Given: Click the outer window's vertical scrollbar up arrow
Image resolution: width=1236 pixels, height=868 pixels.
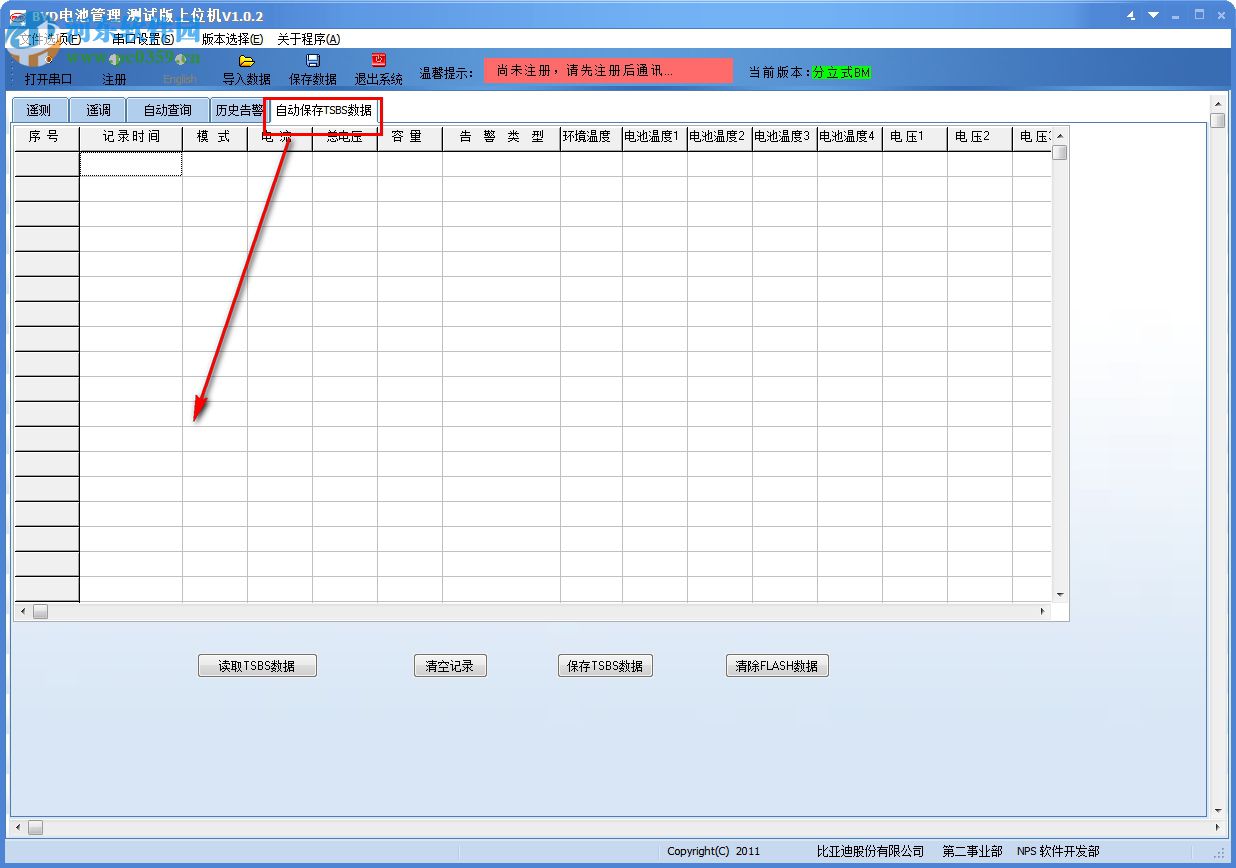Looking at the screenshot, I should coord(1217,104).
